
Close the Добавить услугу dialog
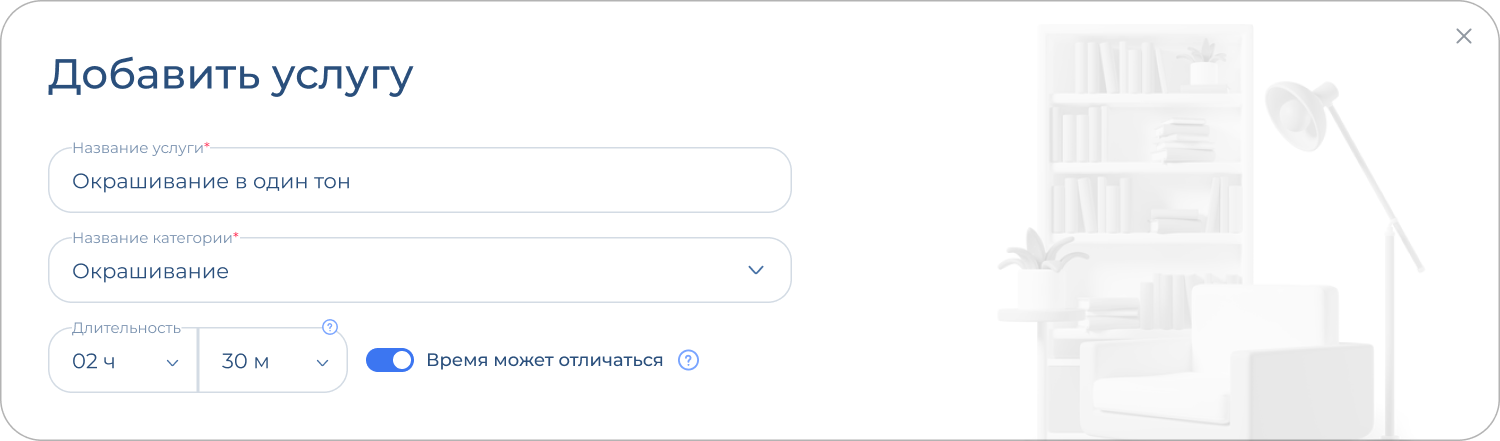[1463, 37]
